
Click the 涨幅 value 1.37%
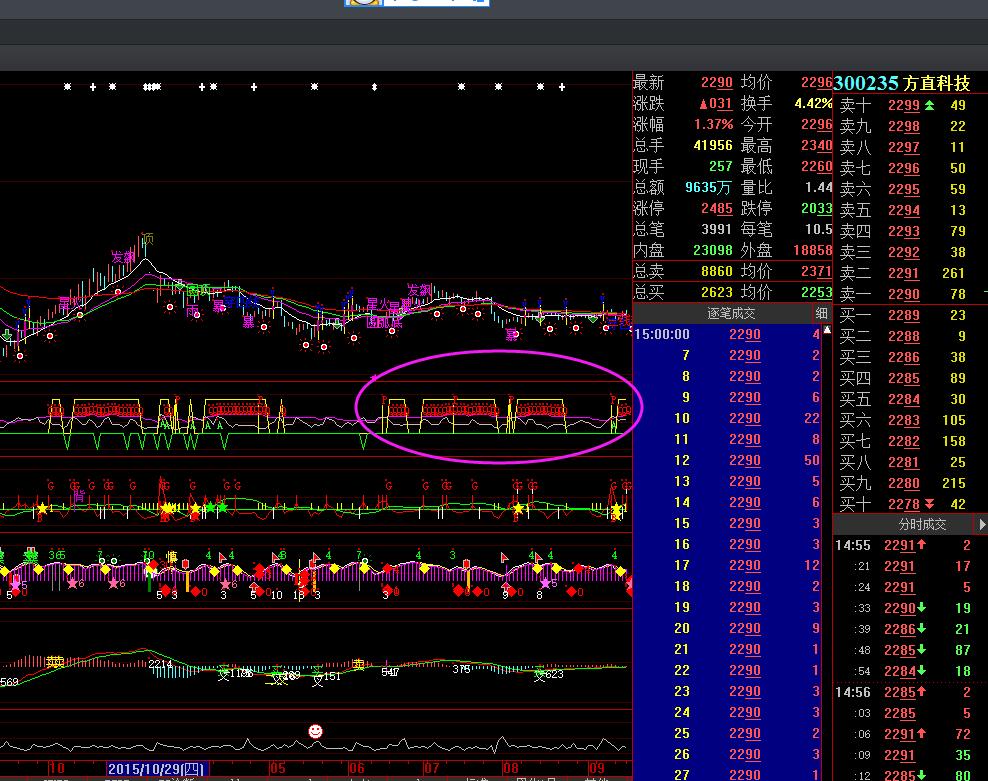tap(713, 124)
